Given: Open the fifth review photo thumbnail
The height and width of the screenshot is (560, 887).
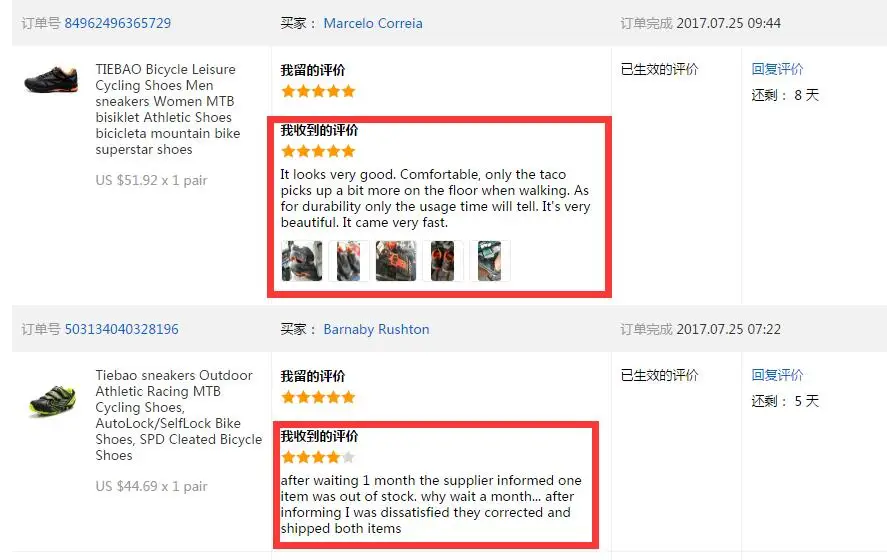Looking at the screenshot, I should [489, 261].
